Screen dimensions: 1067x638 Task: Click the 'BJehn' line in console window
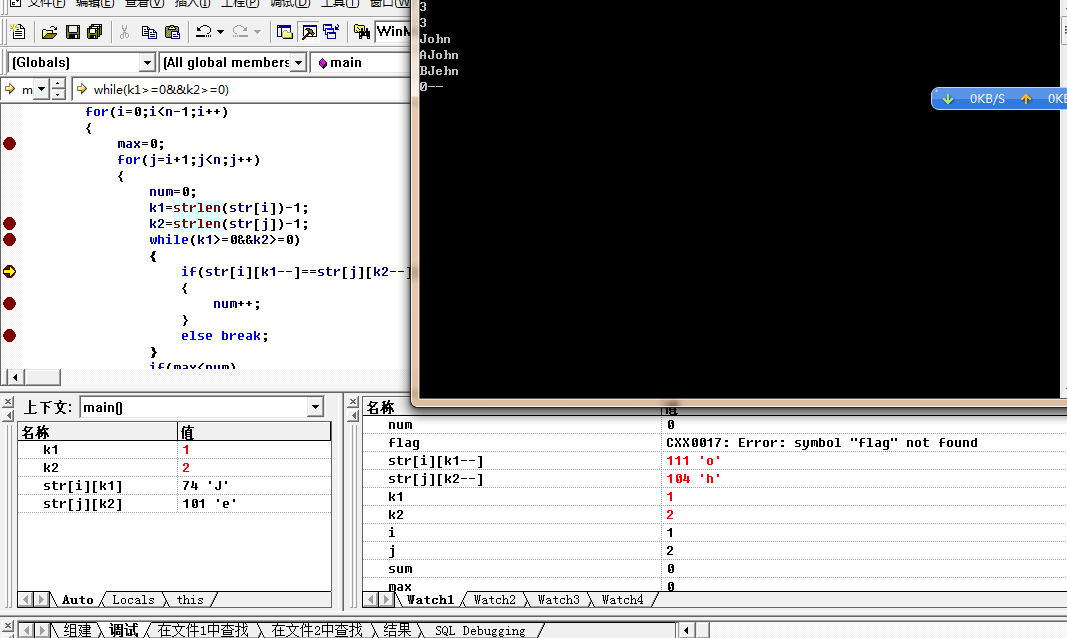[439, 71]
